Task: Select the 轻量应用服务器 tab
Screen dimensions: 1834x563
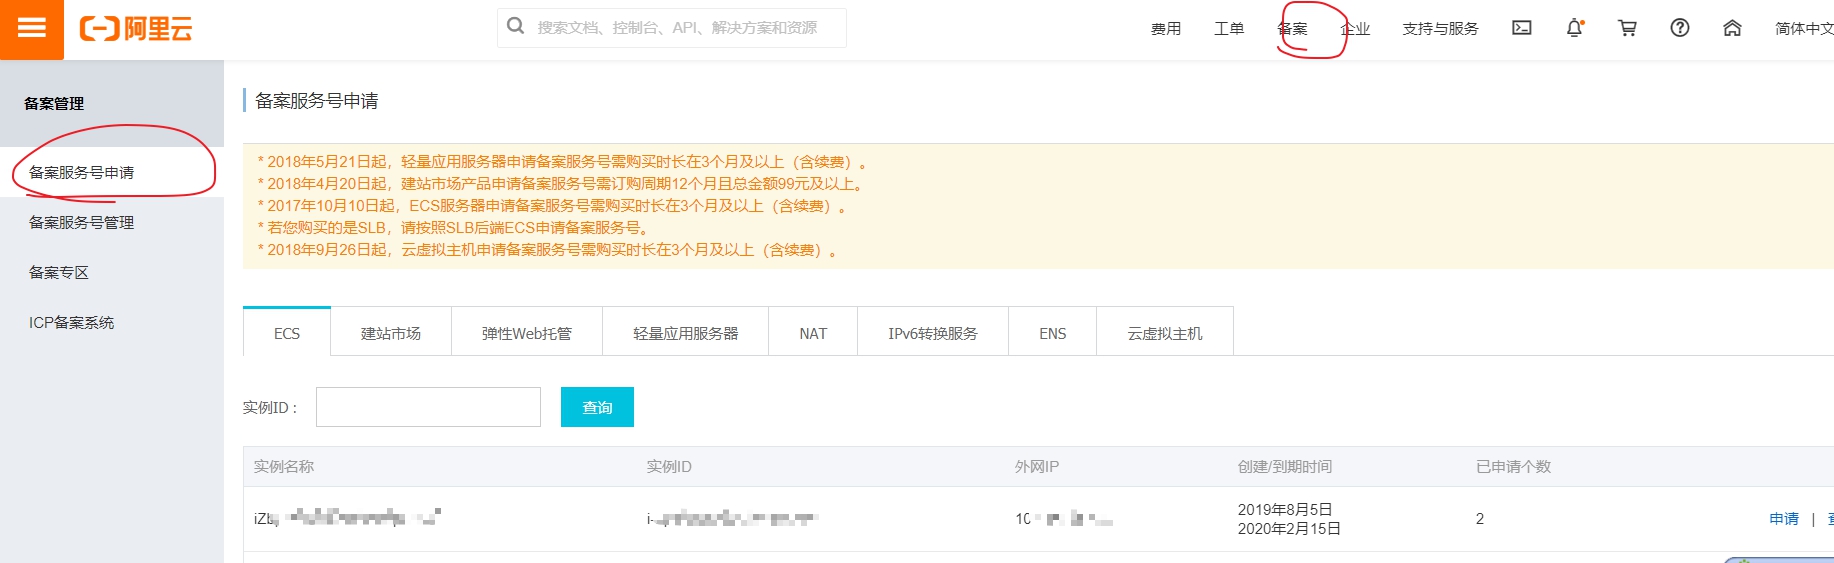Action: click(685, 333)
